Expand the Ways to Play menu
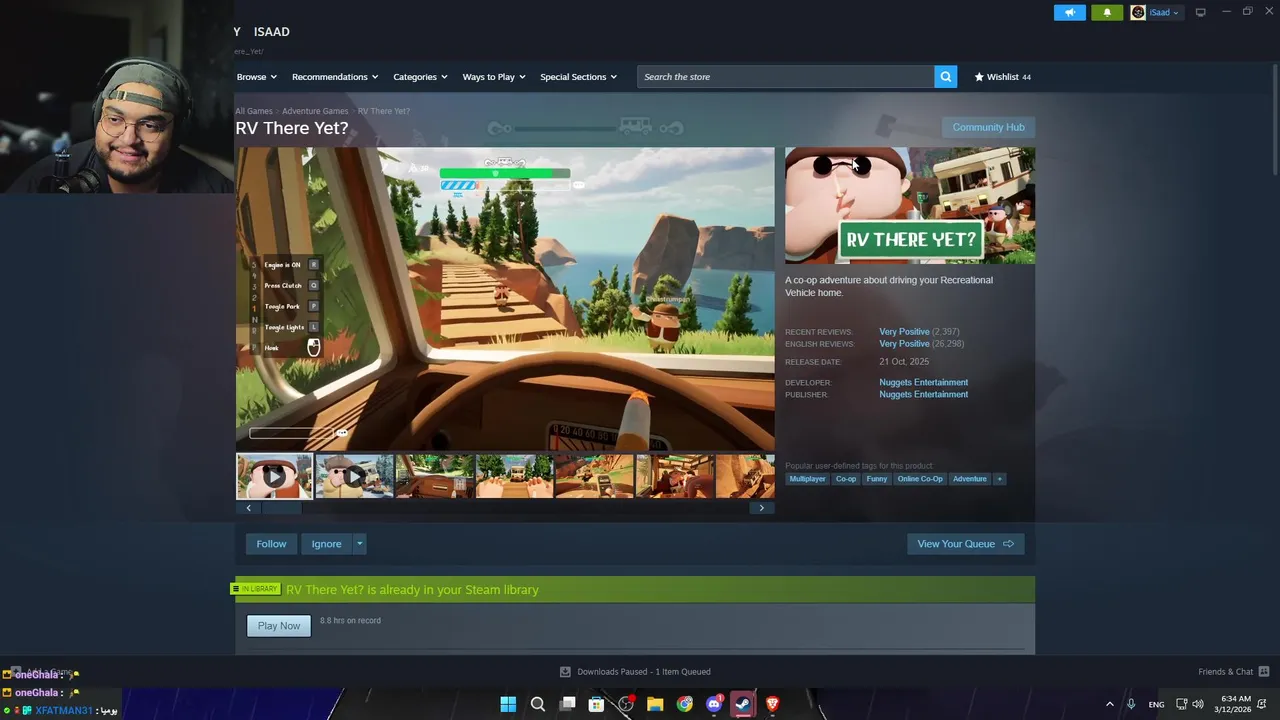This screenshot has width=1280, height=720. 494,77
